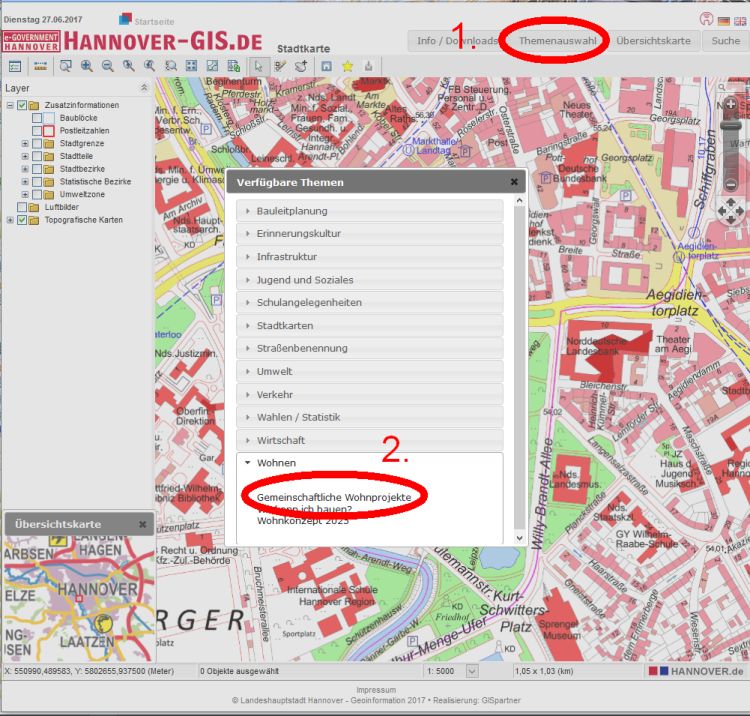
Task: Click the map layer lock icon
Action: click(x=233, y=66)
